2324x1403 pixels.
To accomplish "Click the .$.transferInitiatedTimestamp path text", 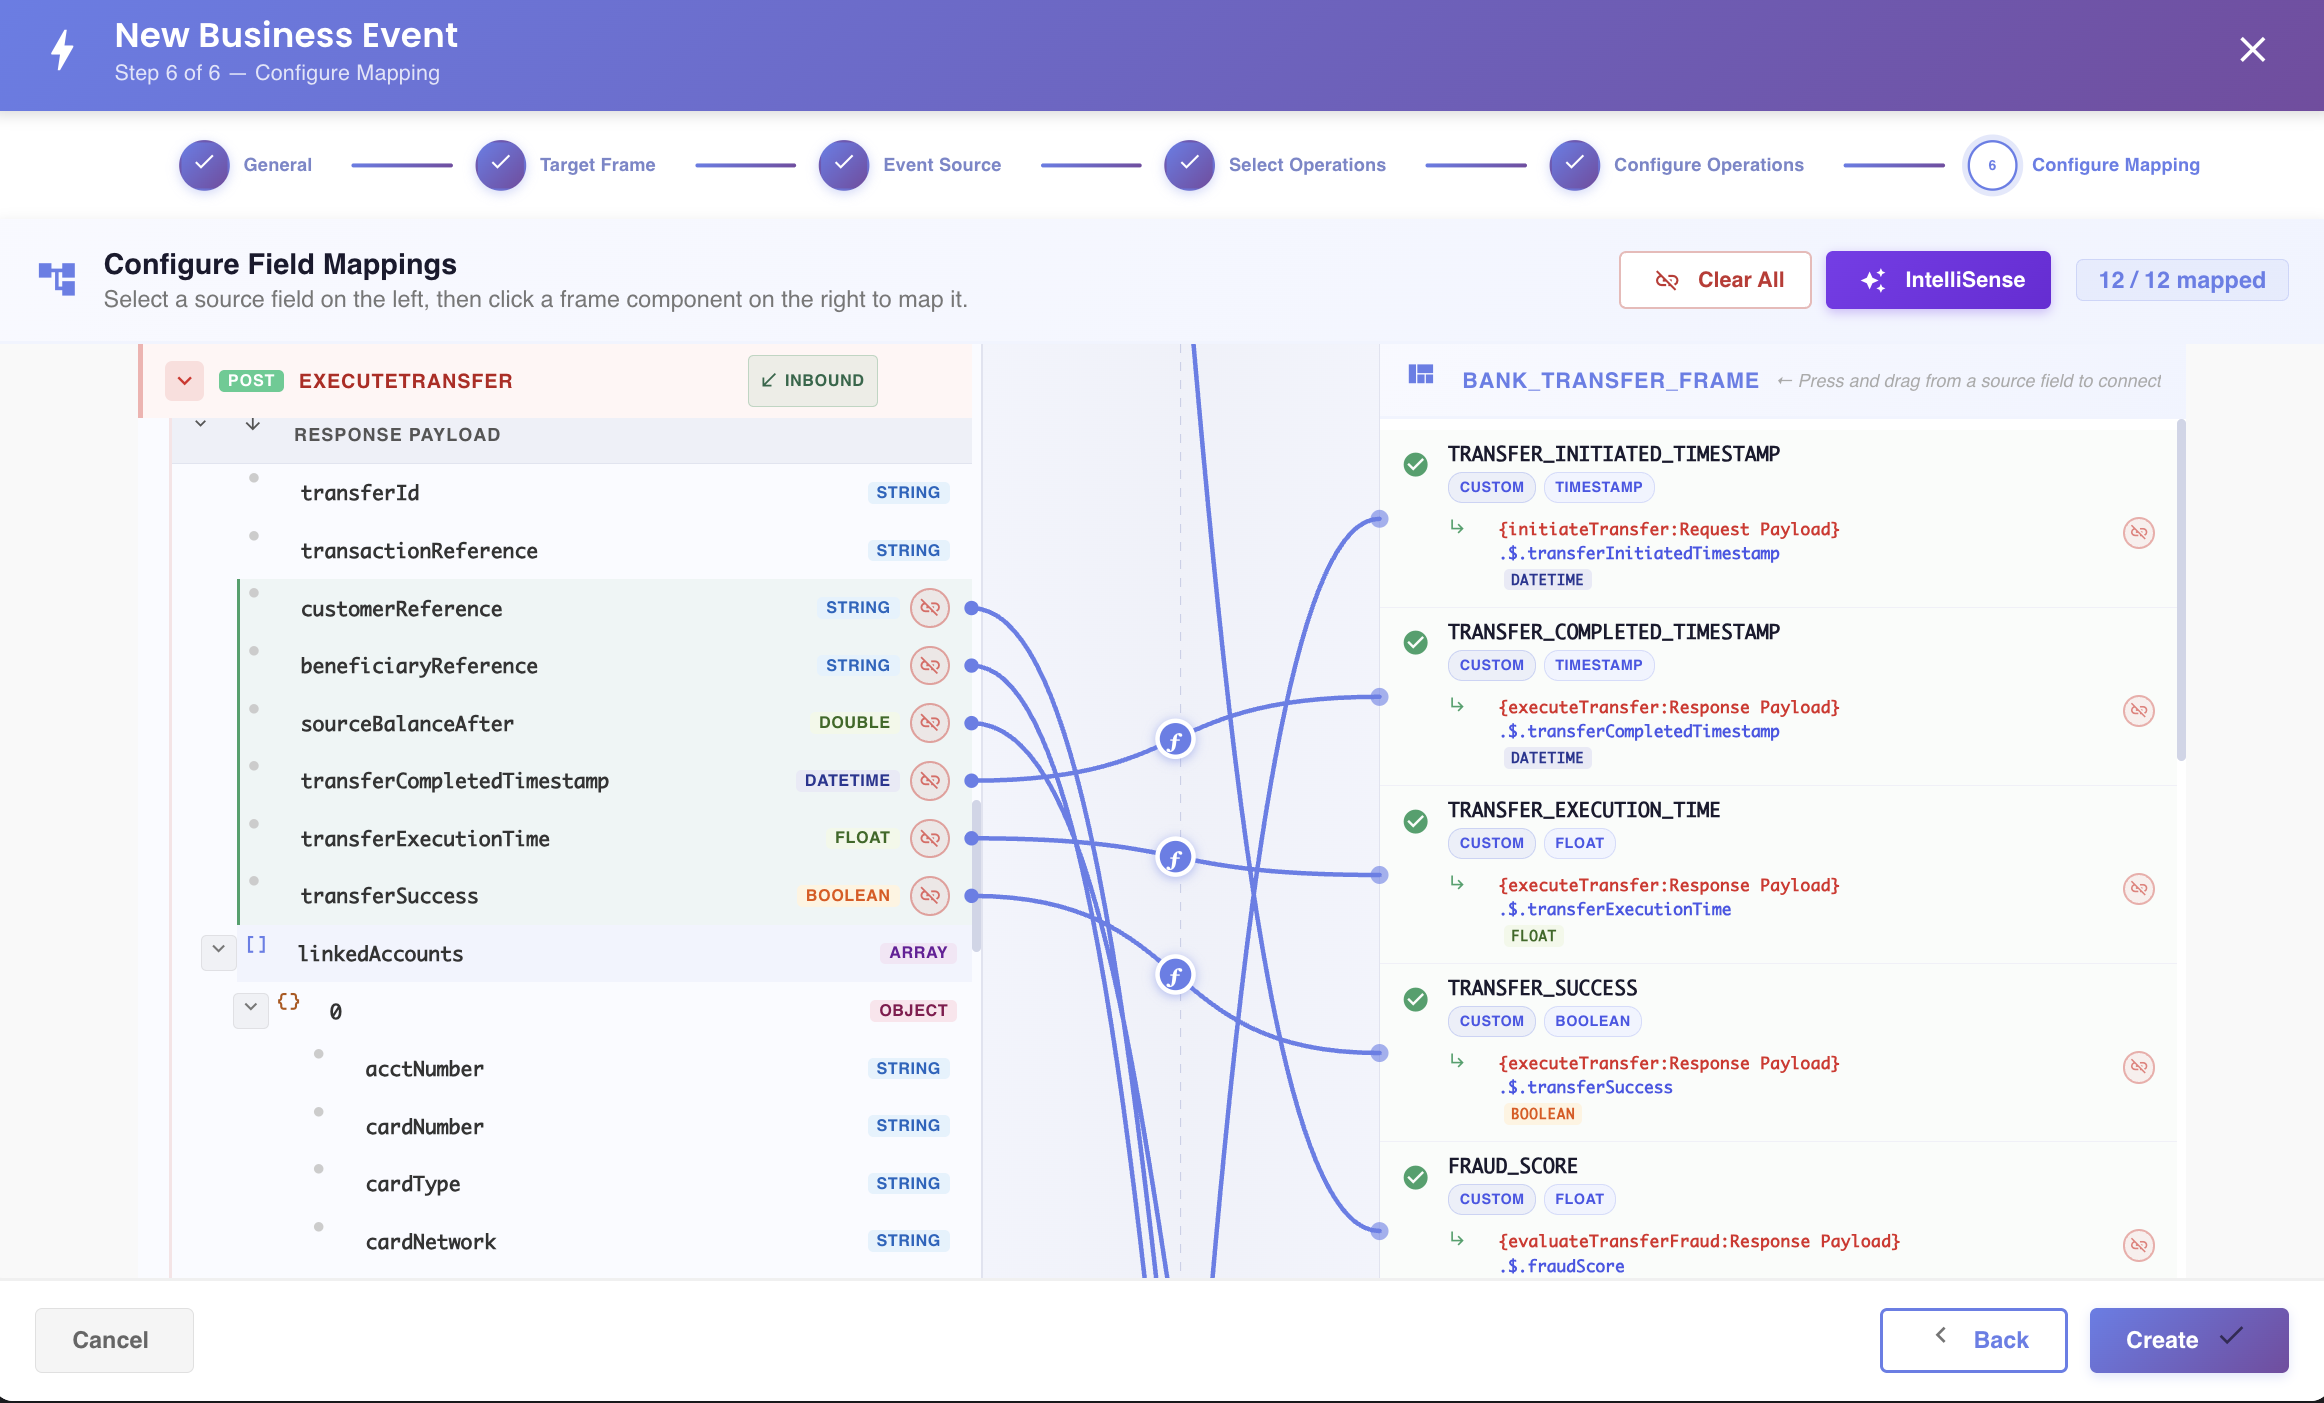I will 1639,554.
